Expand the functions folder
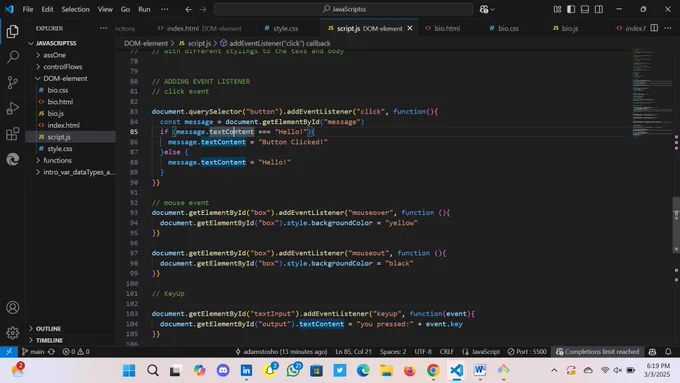This screenshot has height=383, width=680. coord(57,160)
